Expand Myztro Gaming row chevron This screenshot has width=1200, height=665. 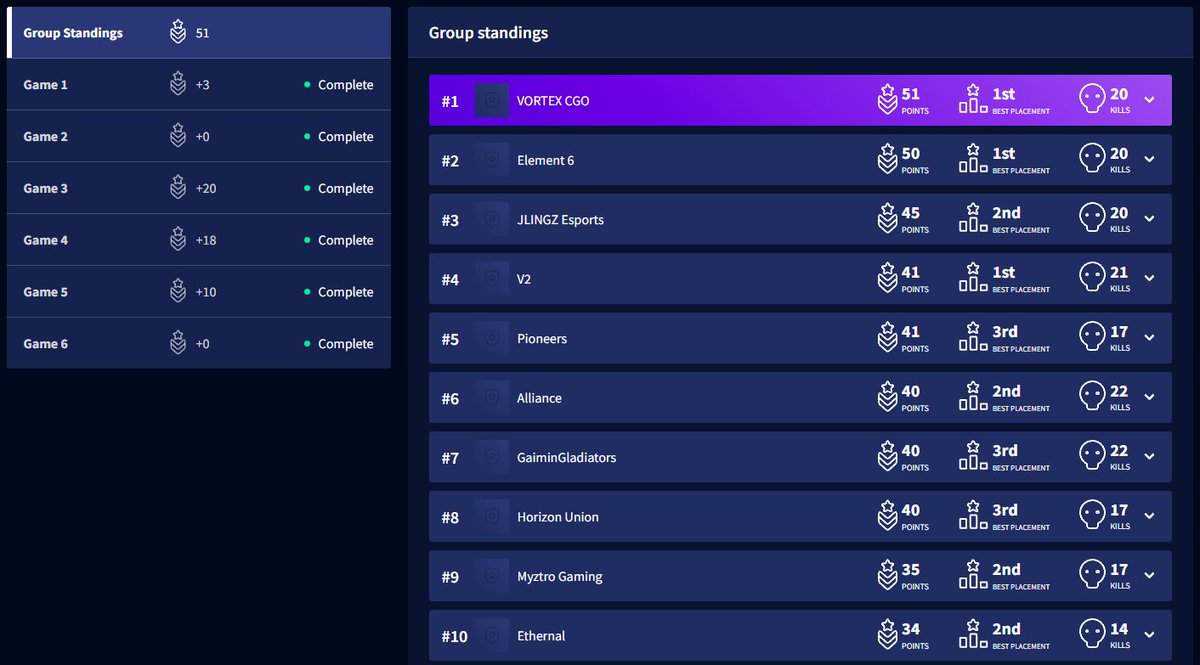click(1149, 576)
